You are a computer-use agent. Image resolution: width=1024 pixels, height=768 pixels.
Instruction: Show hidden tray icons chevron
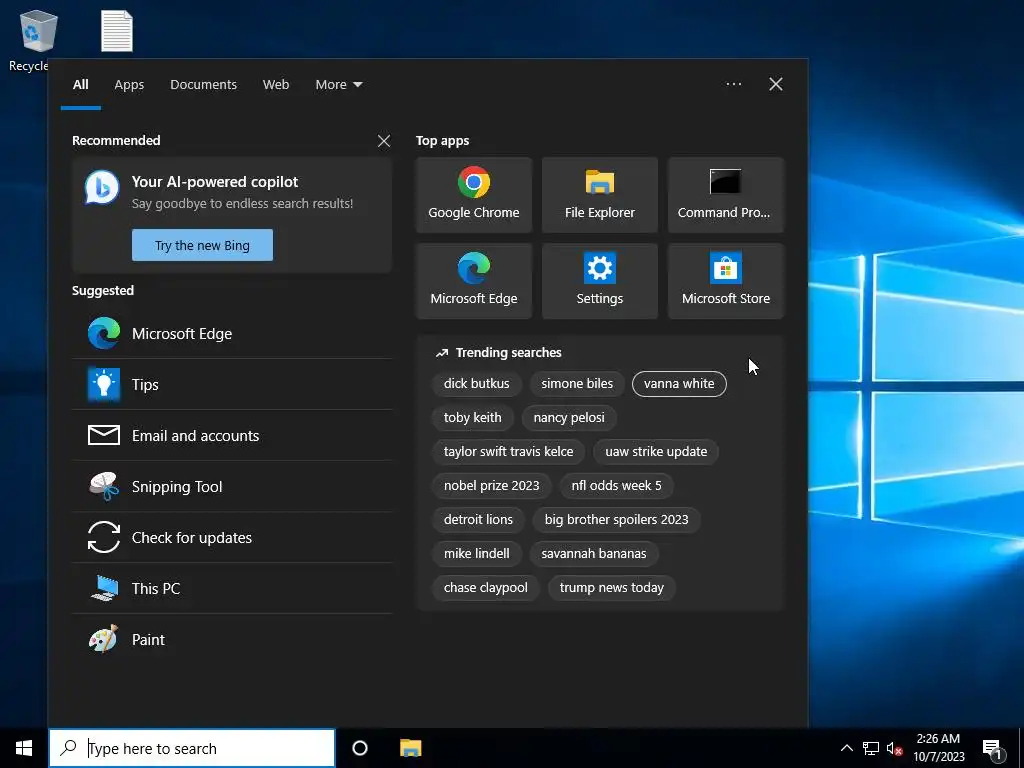(846, 748)
